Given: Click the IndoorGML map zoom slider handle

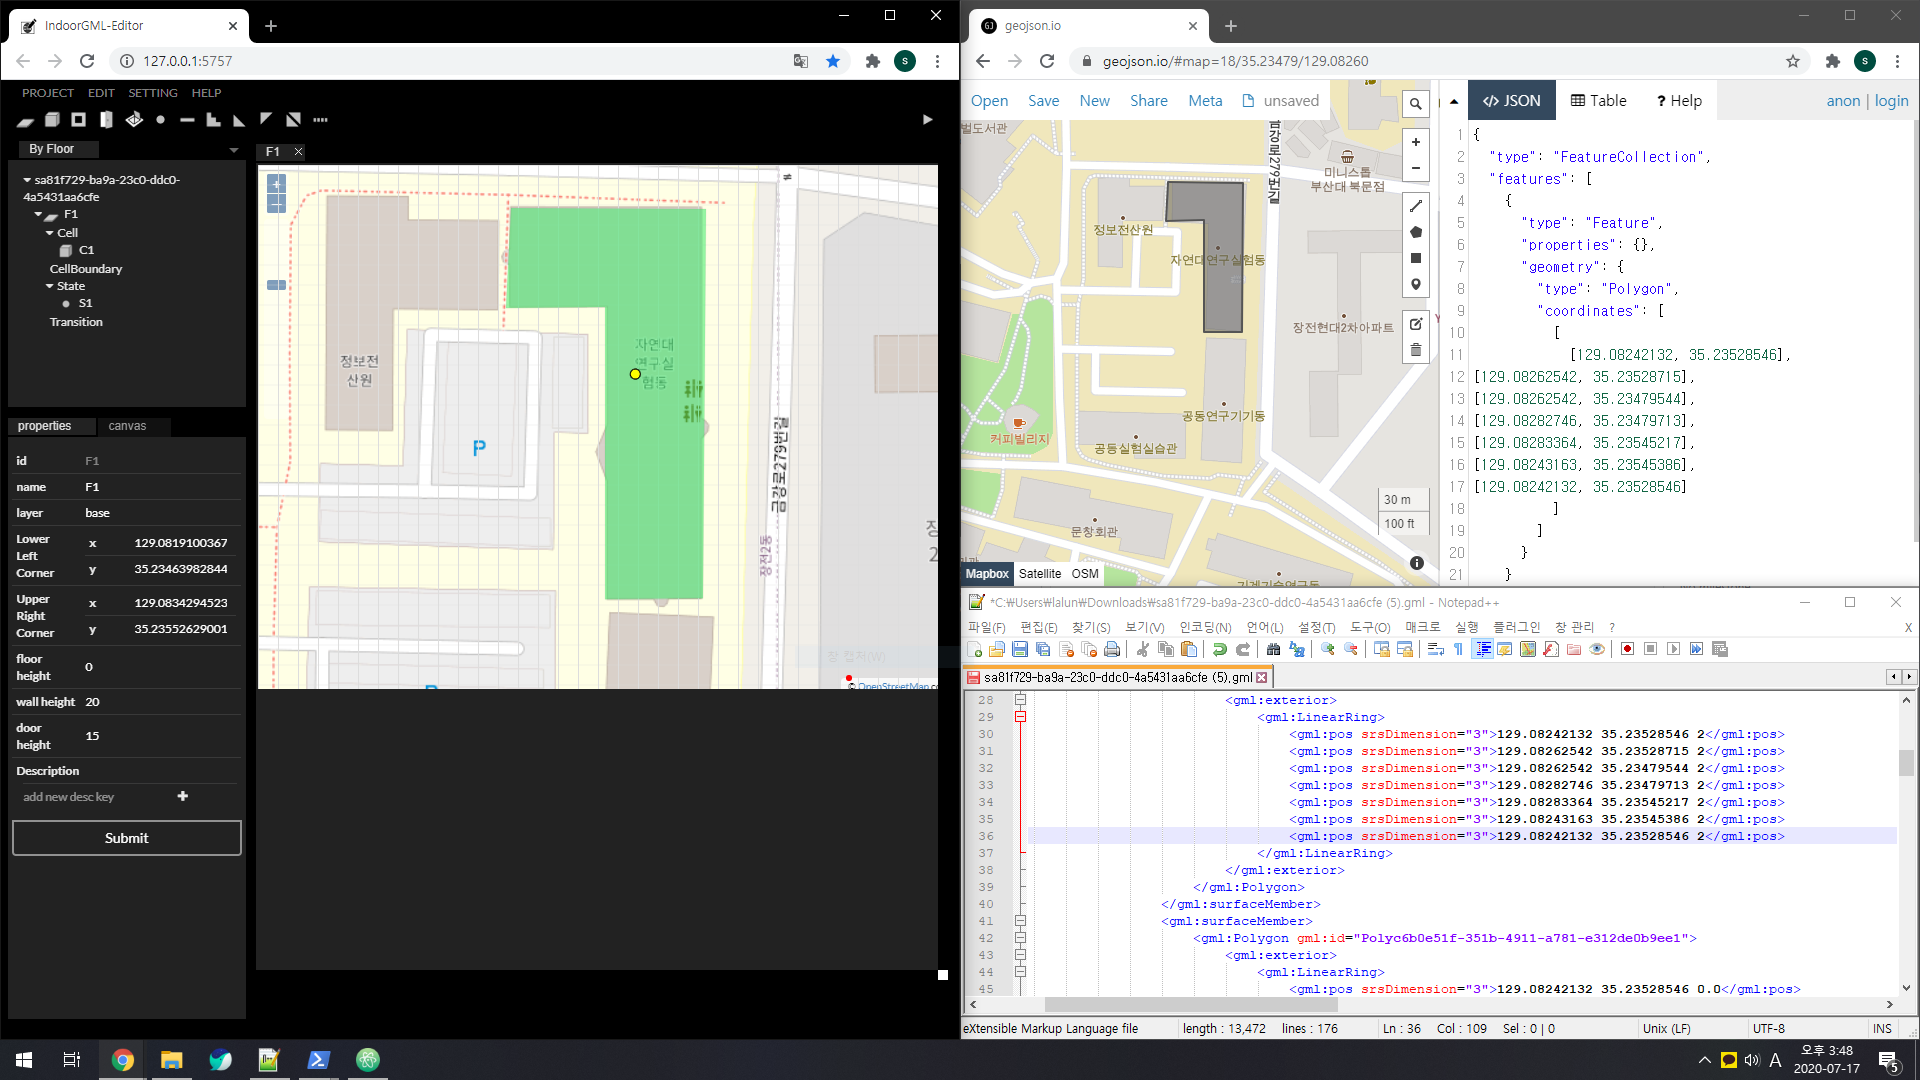Looking at the screenshot, I should point(277,285).
